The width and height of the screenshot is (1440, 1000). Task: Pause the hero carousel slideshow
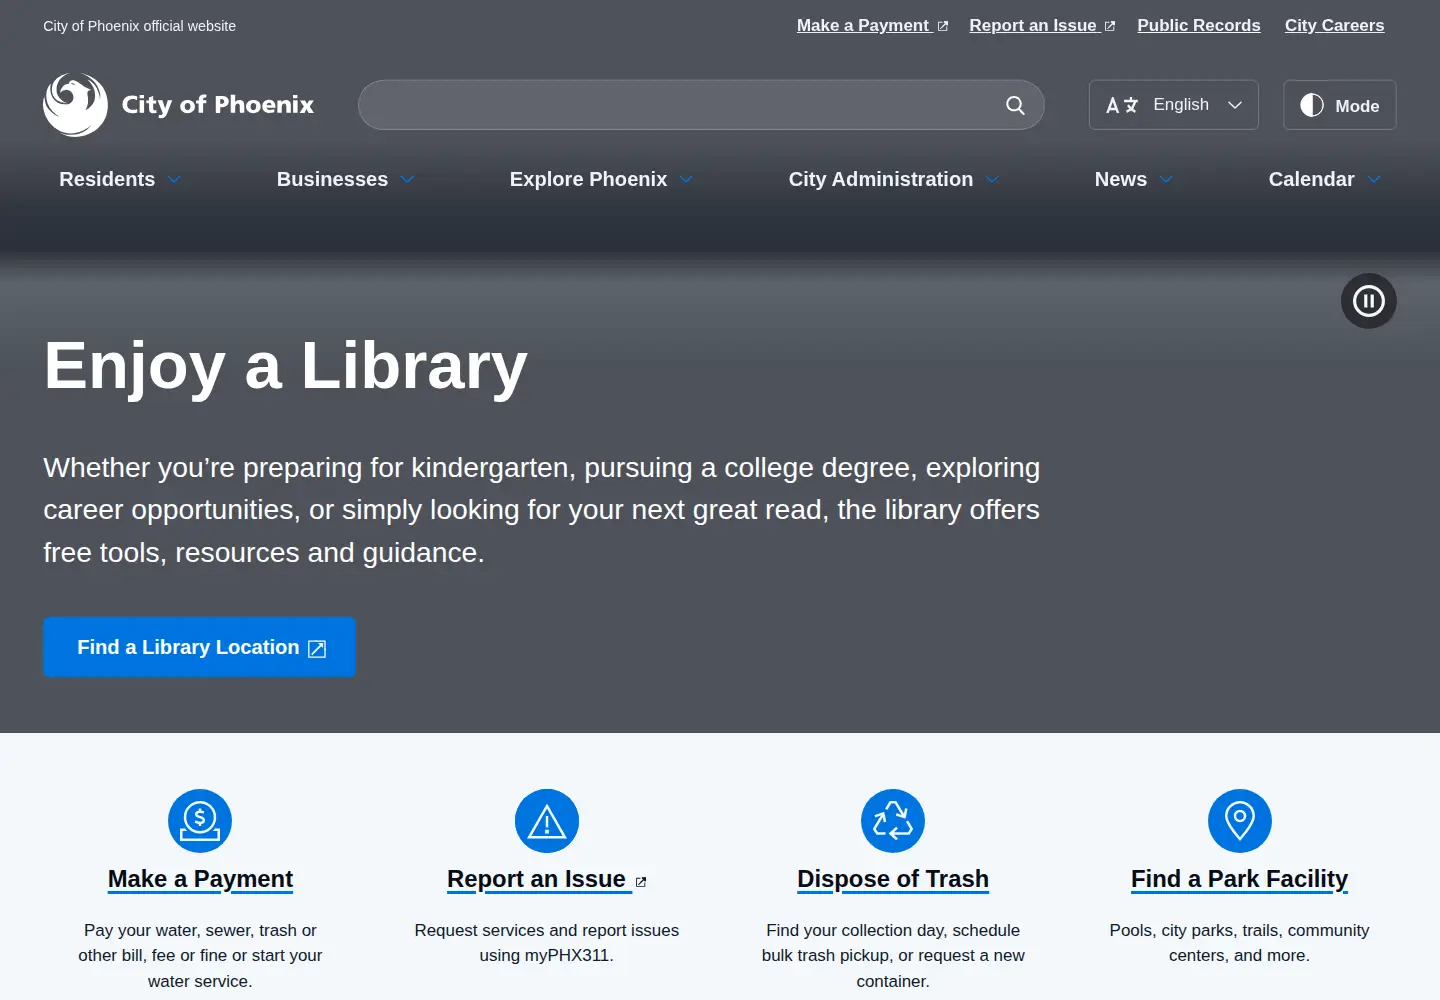pyautogui.click(x=1368, y=301)
